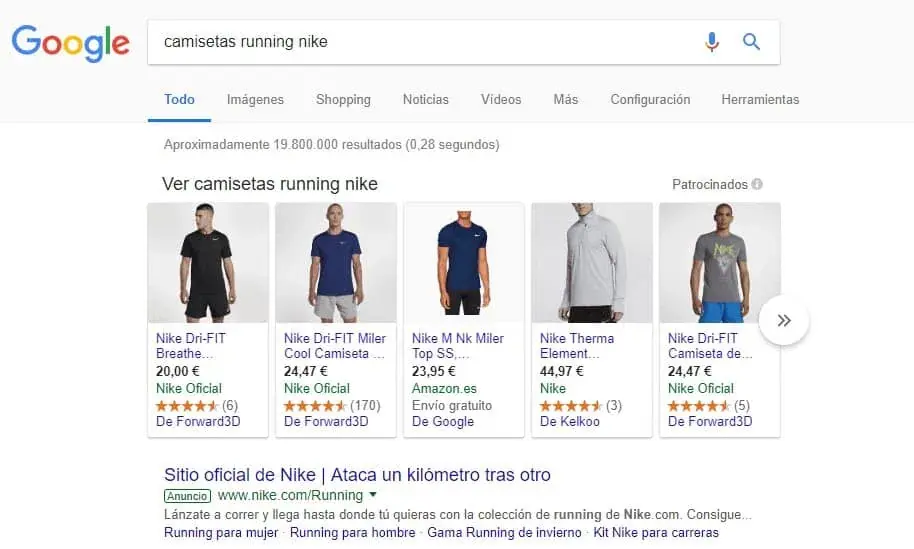
Task: Click Nike Dri-FIT Miler Cool Camiseta title
Action: (335, 346)
